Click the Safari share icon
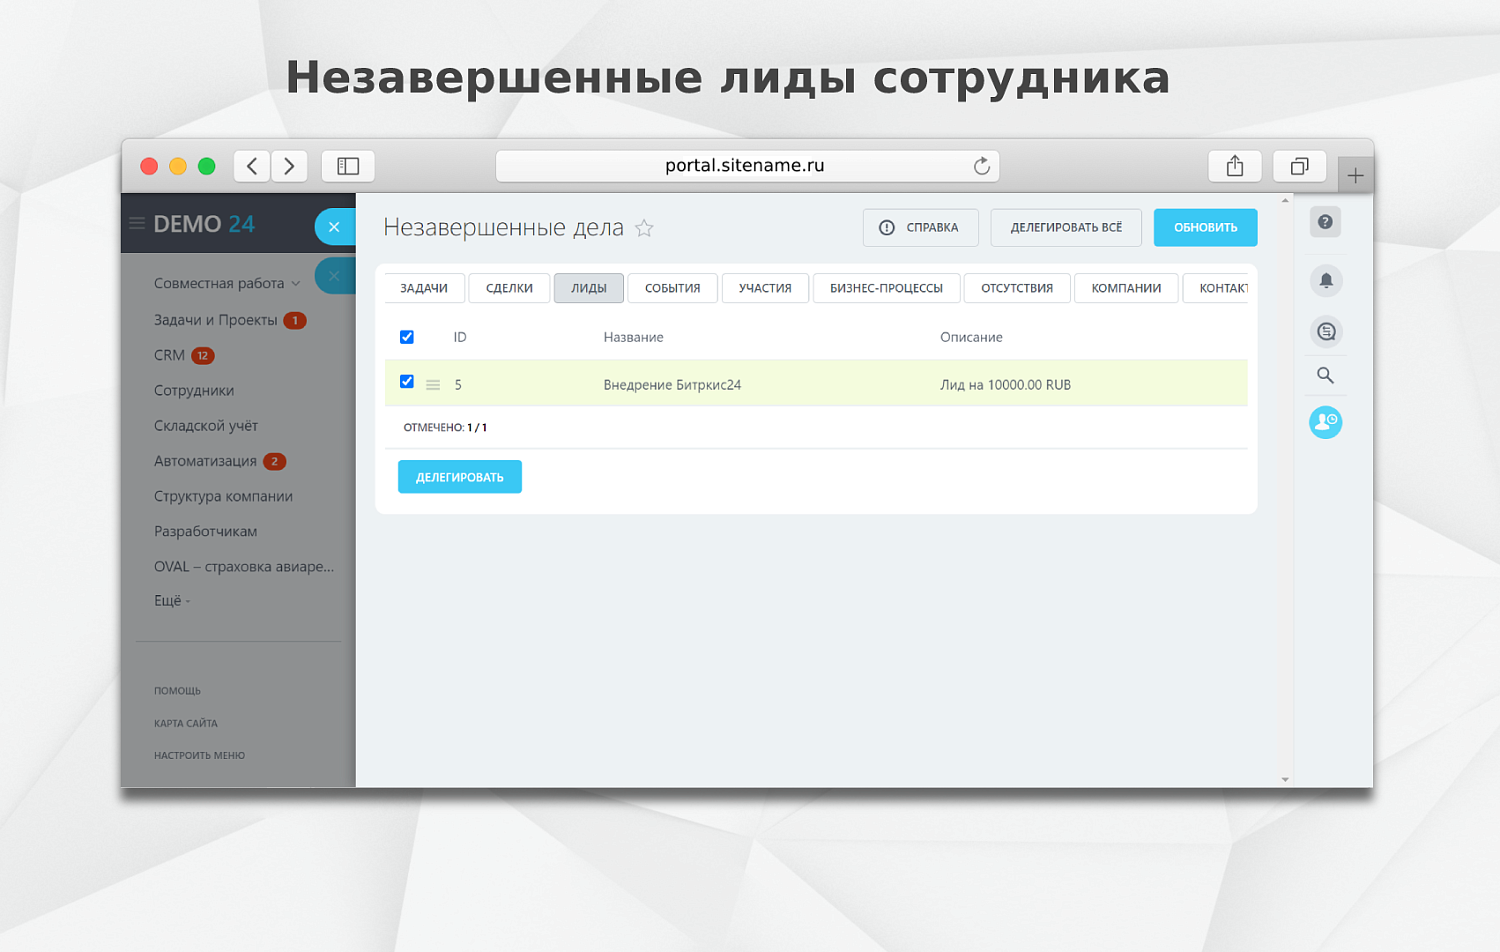 [x=1235, y=165]
